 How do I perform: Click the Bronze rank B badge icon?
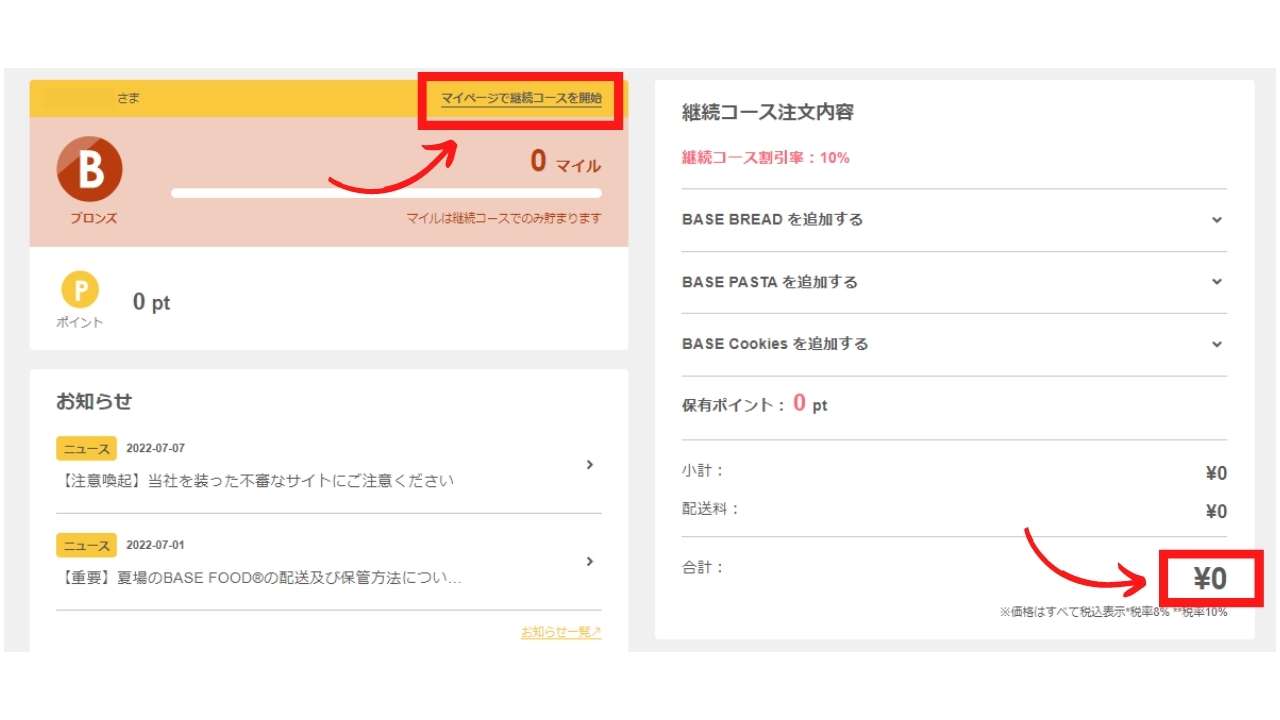click(90, 170)
